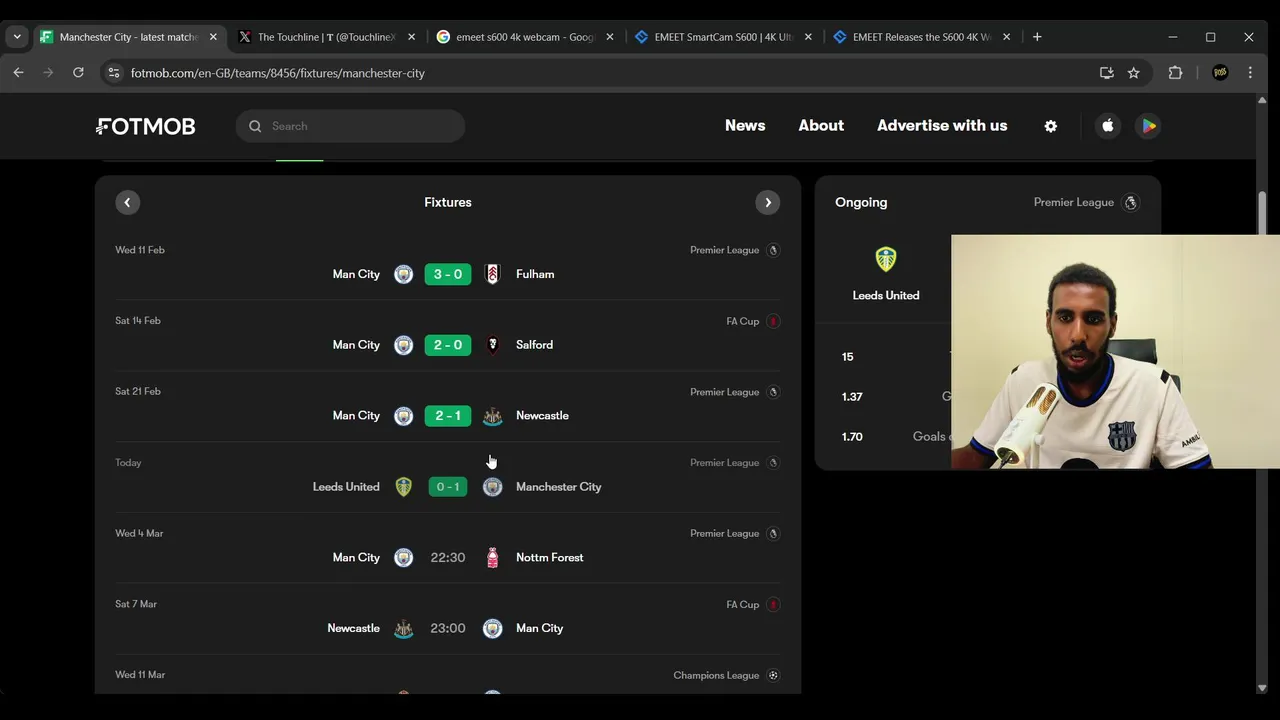Open Advertise with us link
Image resolution: width=1280 pixels, height=720 pixels.
point(942,126)
